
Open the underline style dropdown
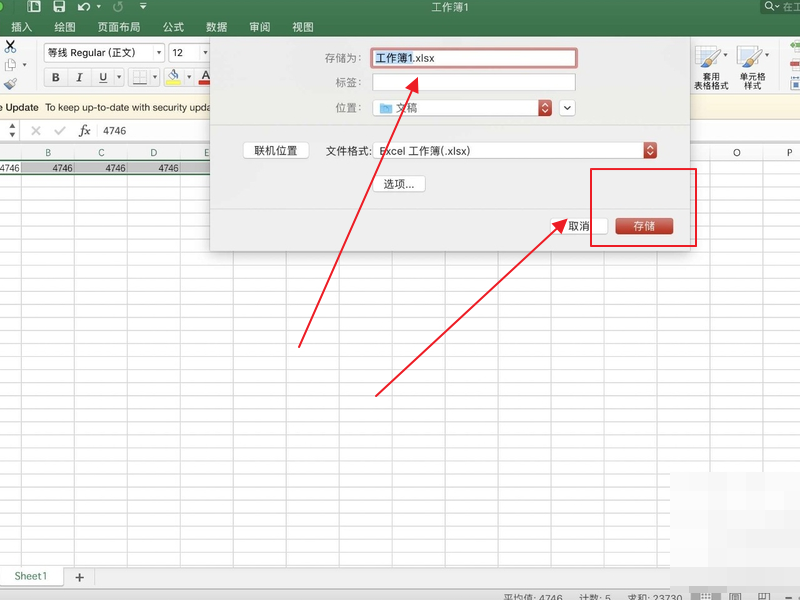click(x=119, y=78)
